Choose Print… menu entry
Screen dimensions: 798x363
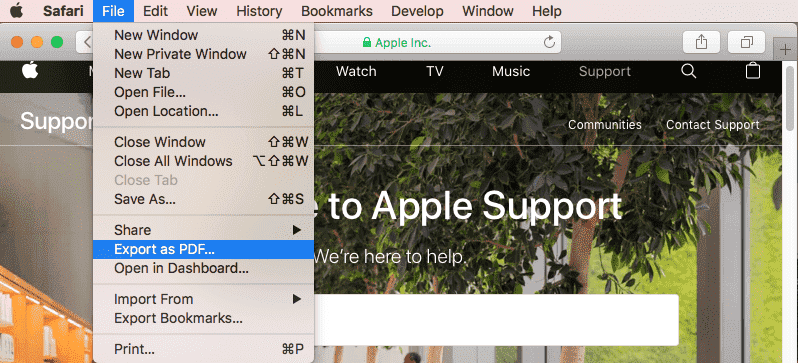(x=203, y=349)
